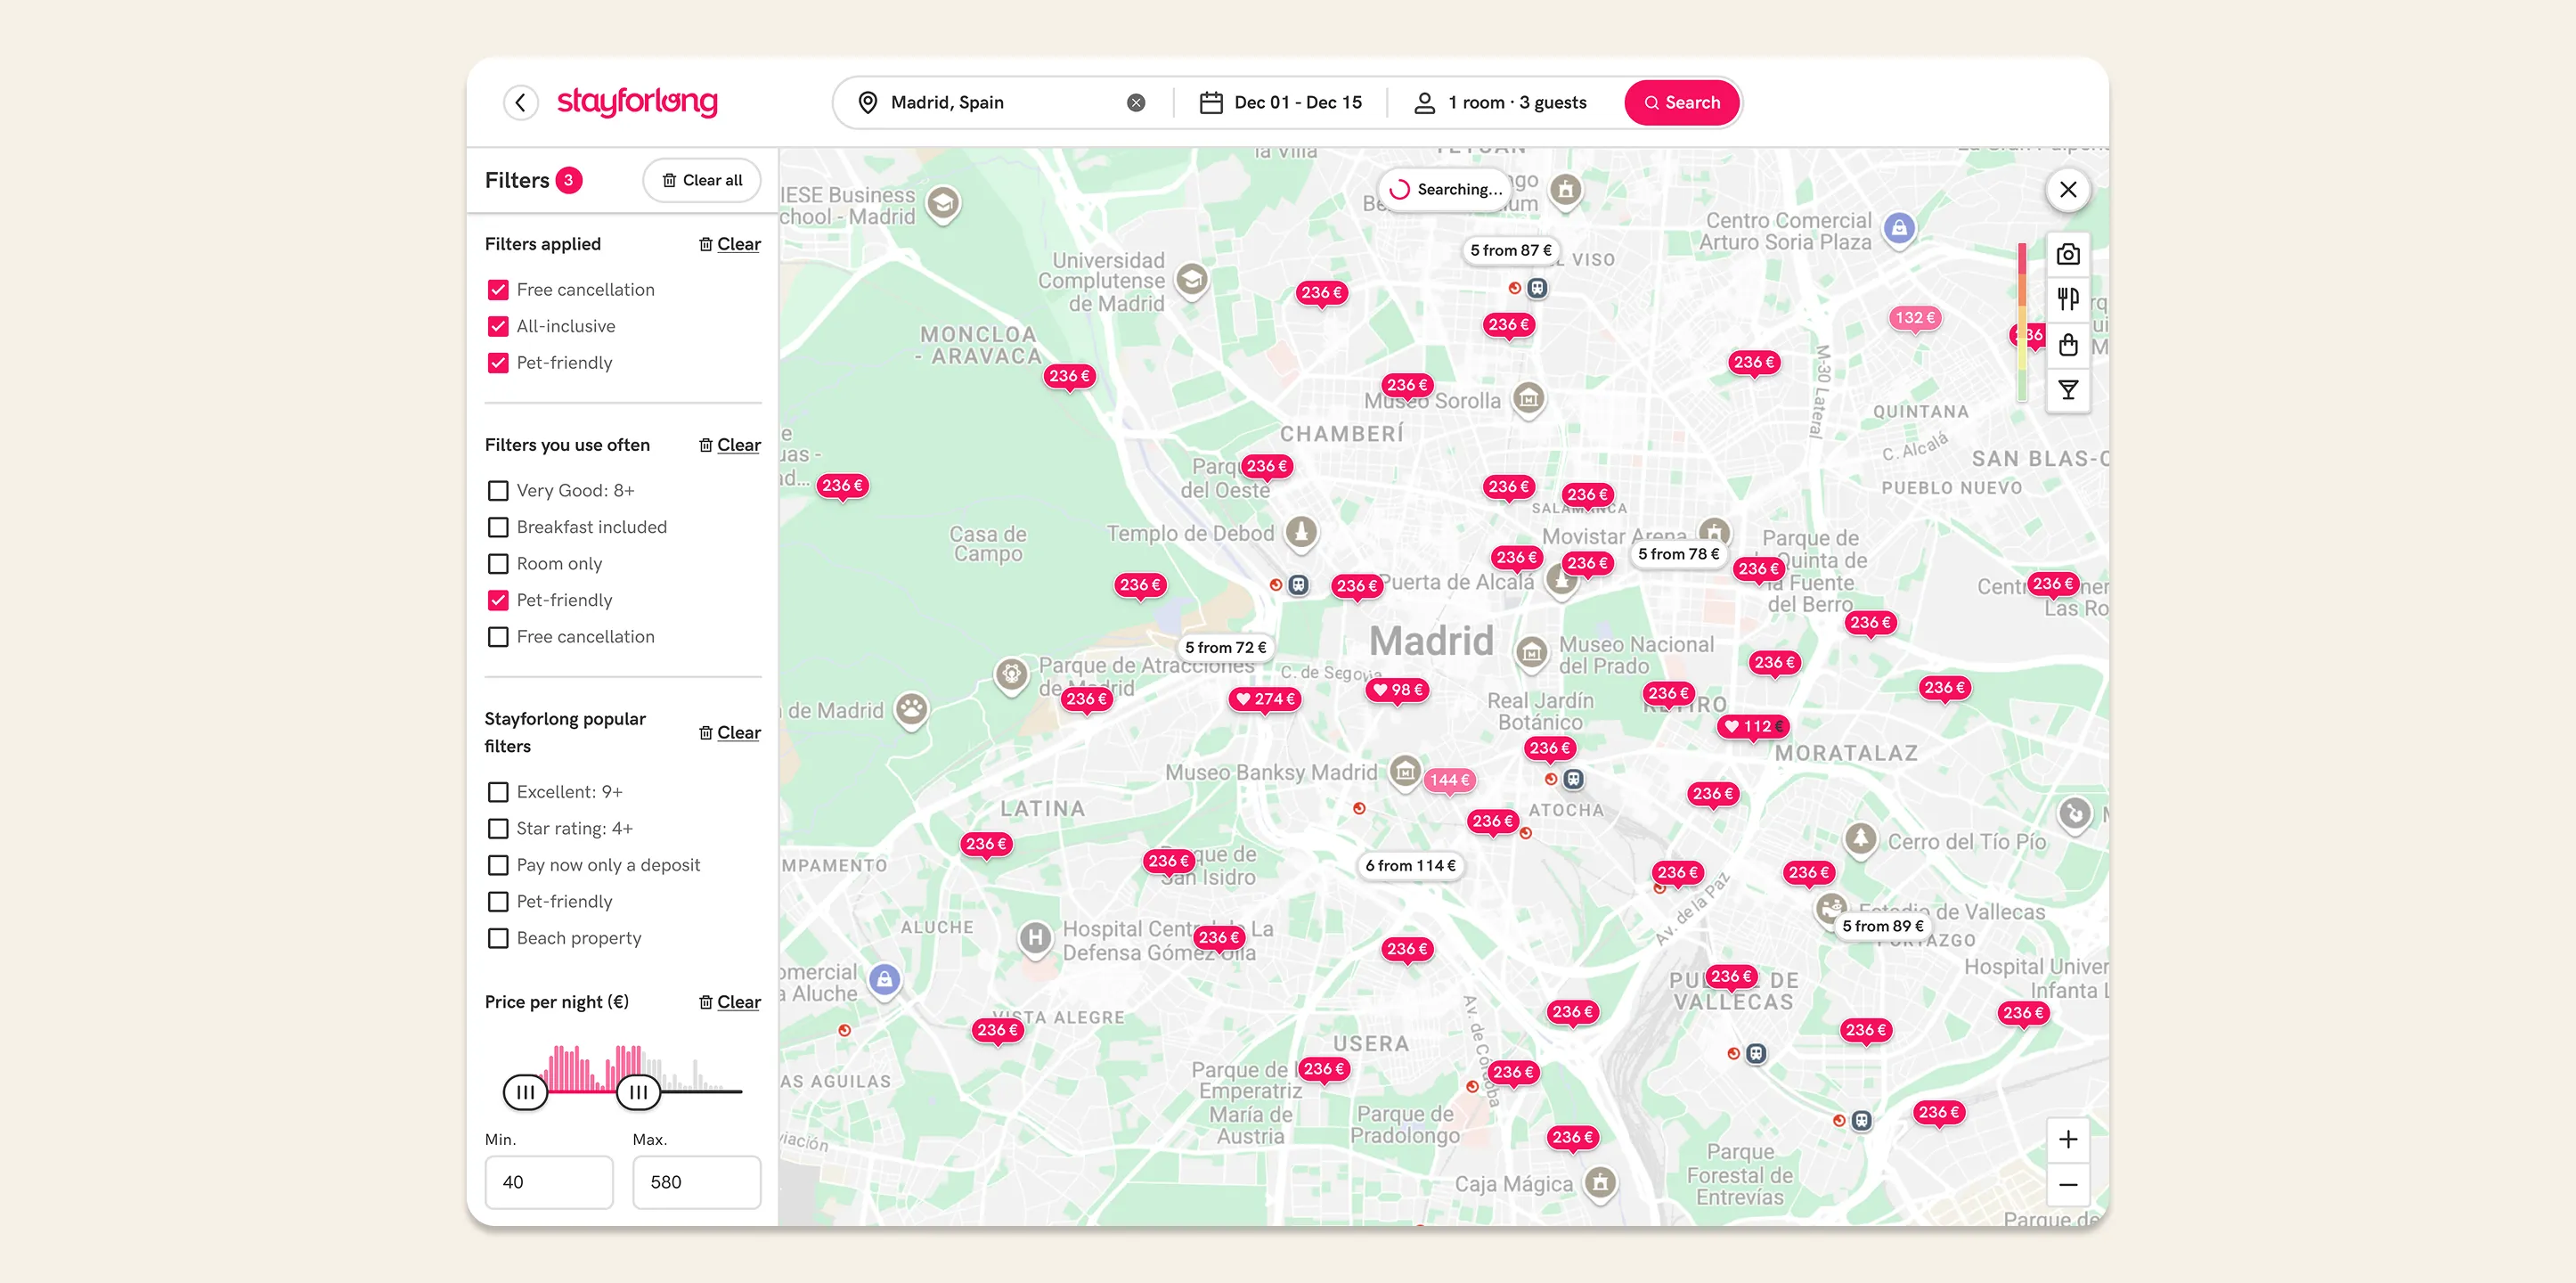Zoom out of the map
The height and width of the screenshot is (1283, 2576).
[x=2067, y=1185]
